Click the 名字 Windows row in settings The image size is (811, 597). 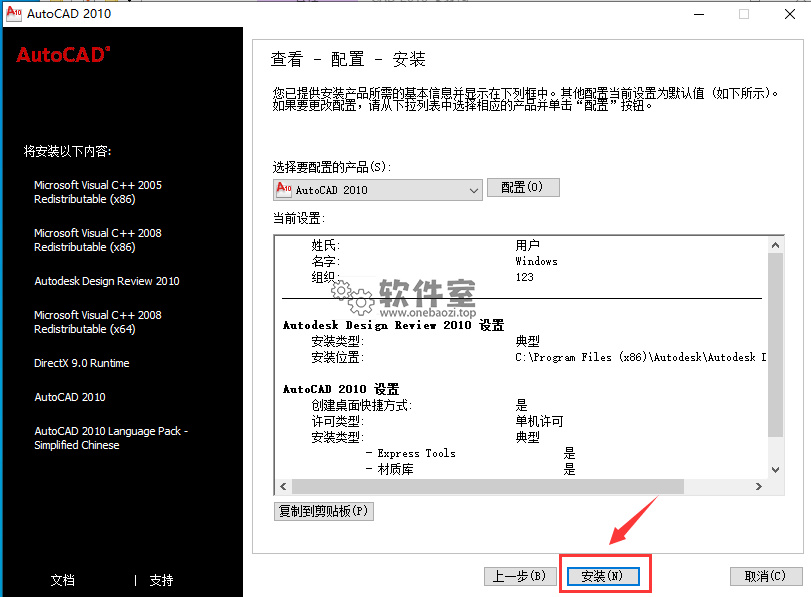[x=434, y=261]
